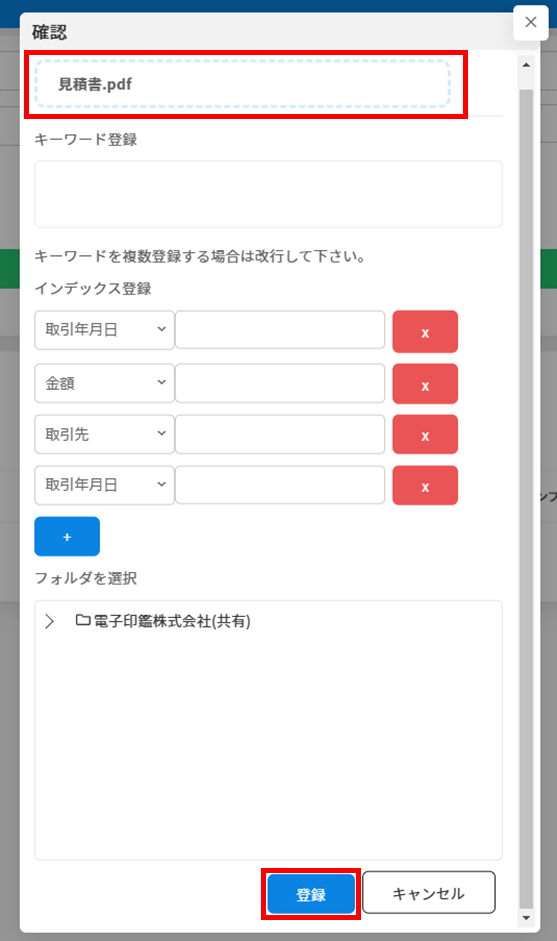
Task: Click the value field next to 金額
Action: click(x=280, y=383)
